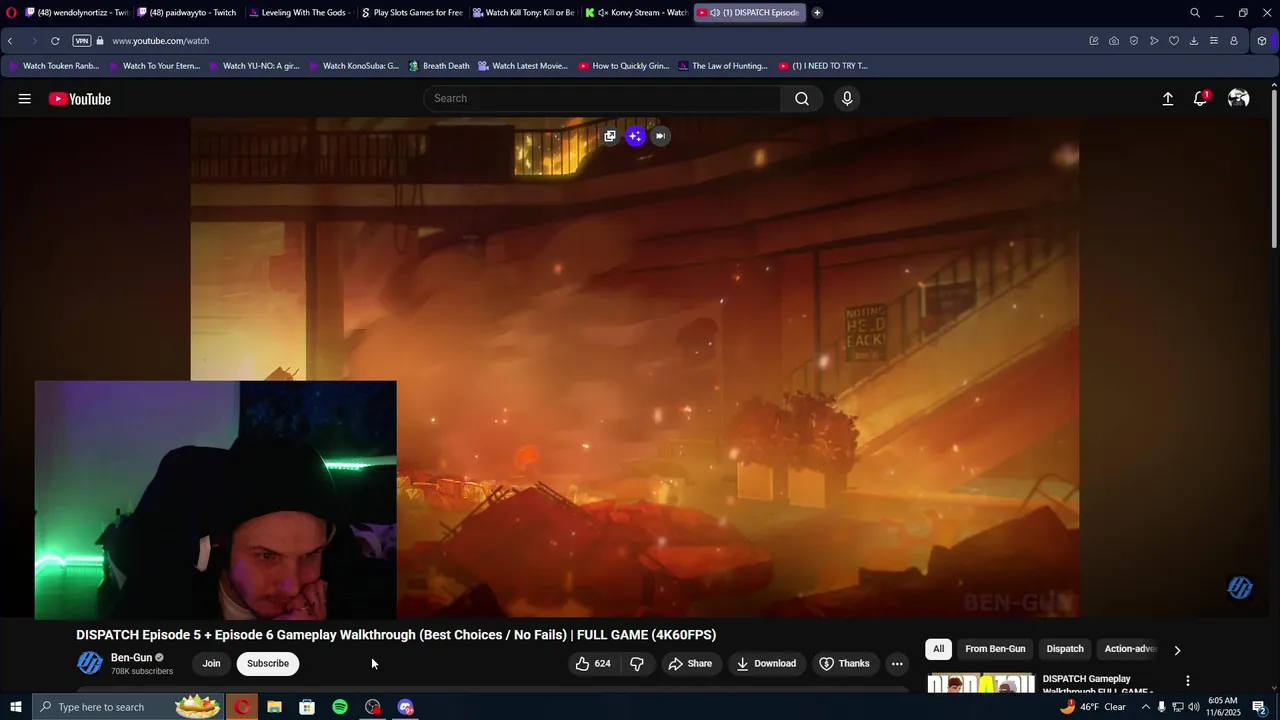
Task: Click the skip-forward icon in the video overlay
Action: 660,136
